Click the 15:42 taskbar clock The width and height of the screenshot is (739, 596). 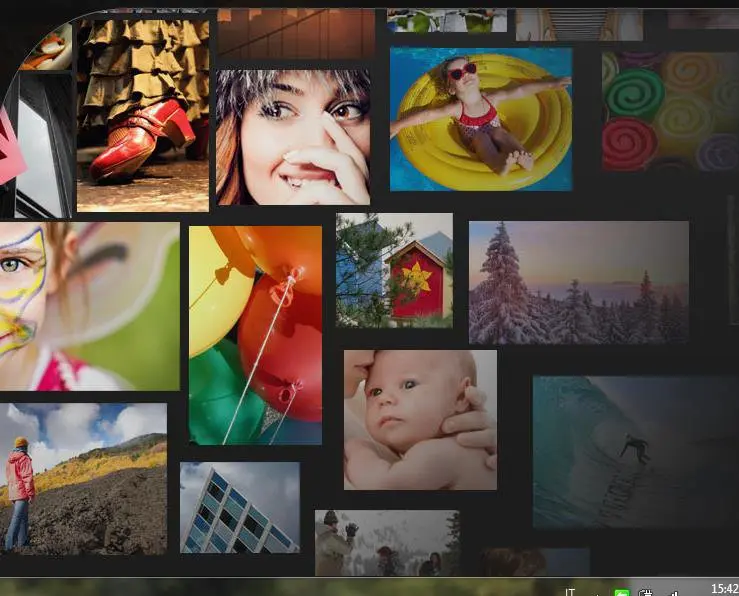click(x=725, y=589)
